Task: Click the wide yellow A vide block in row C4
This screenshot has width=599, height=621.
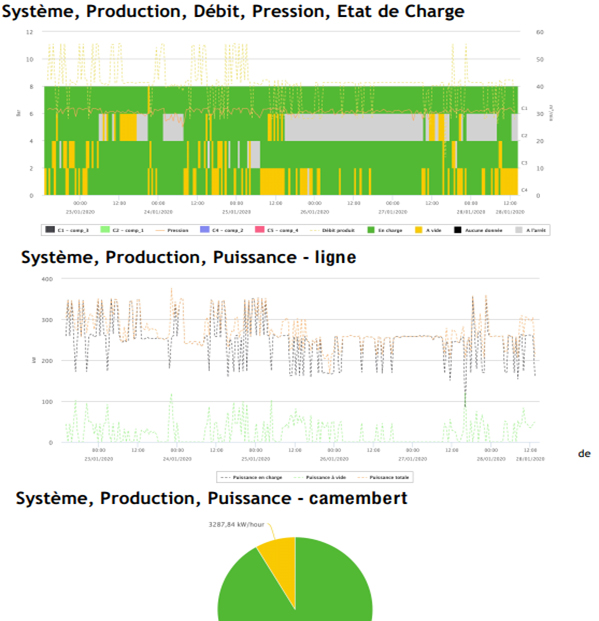Action: coord(272,181)
